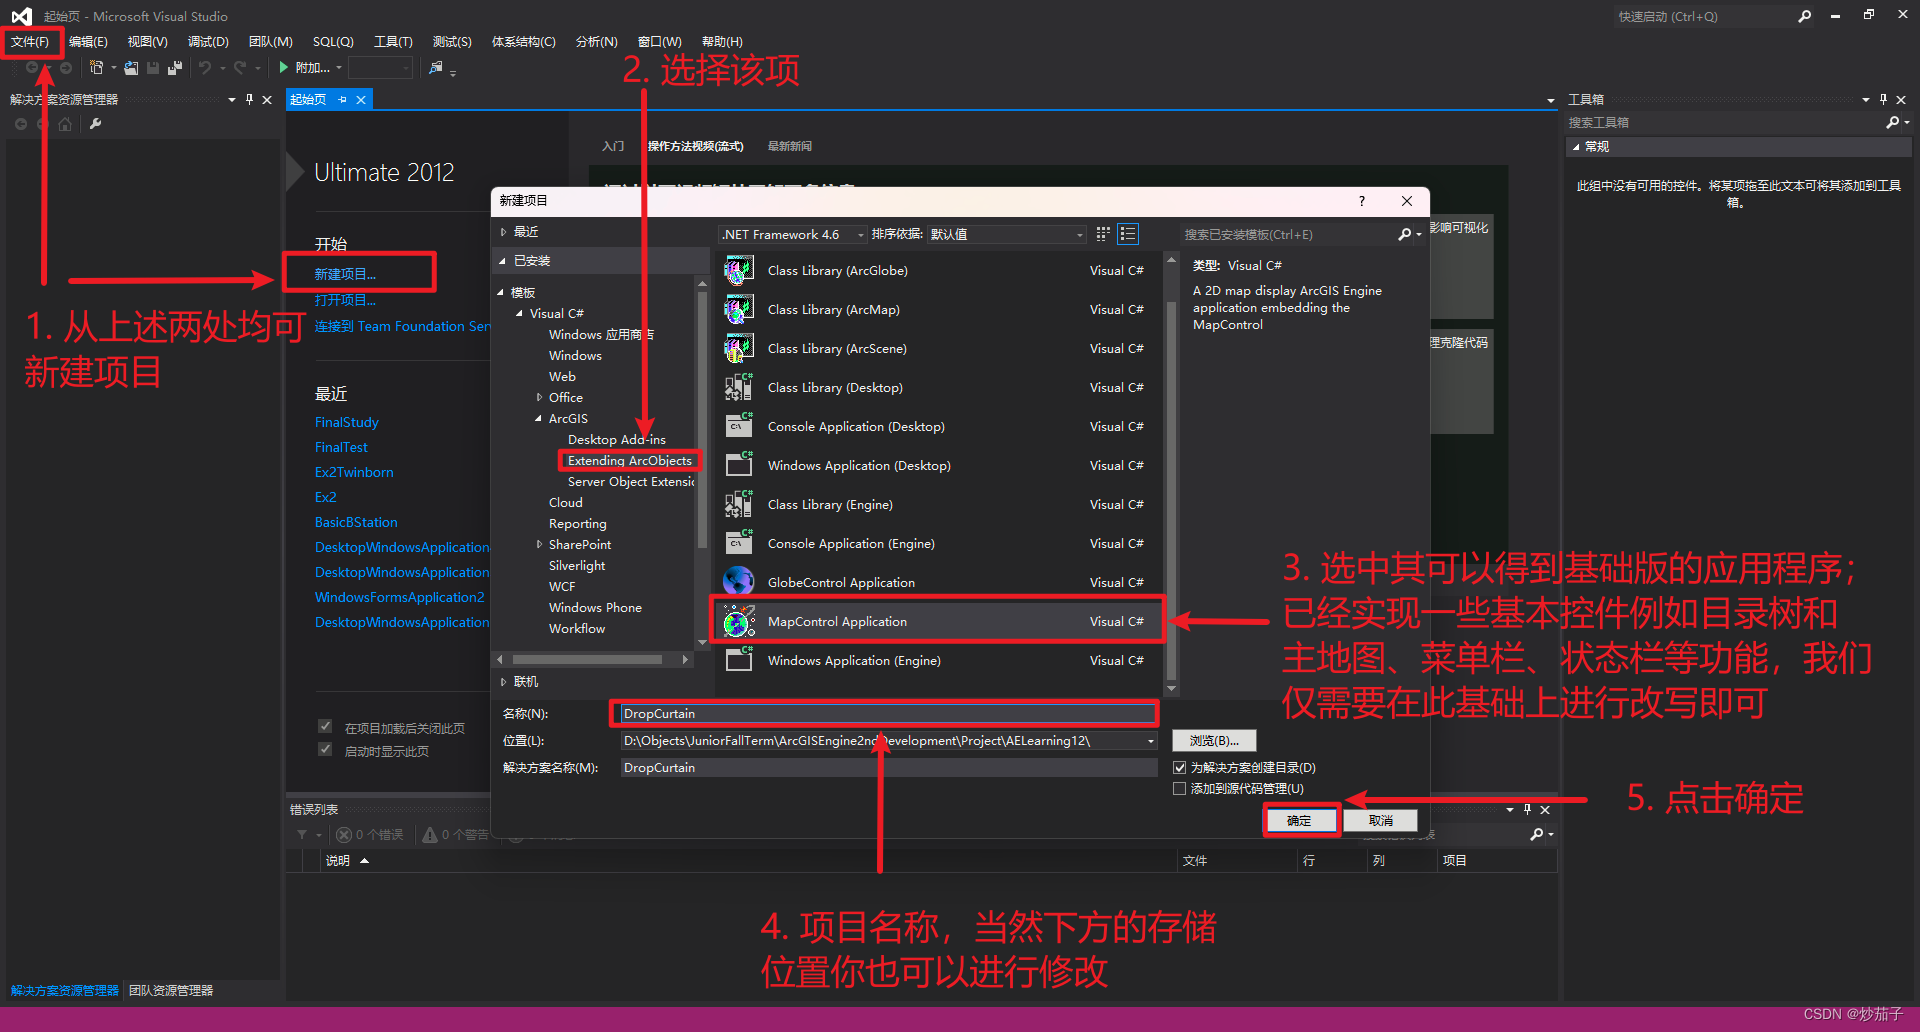This screenshot has height=1032, width=1920.
Task: Open the Edit menu
Action: (x=88, y=42)
